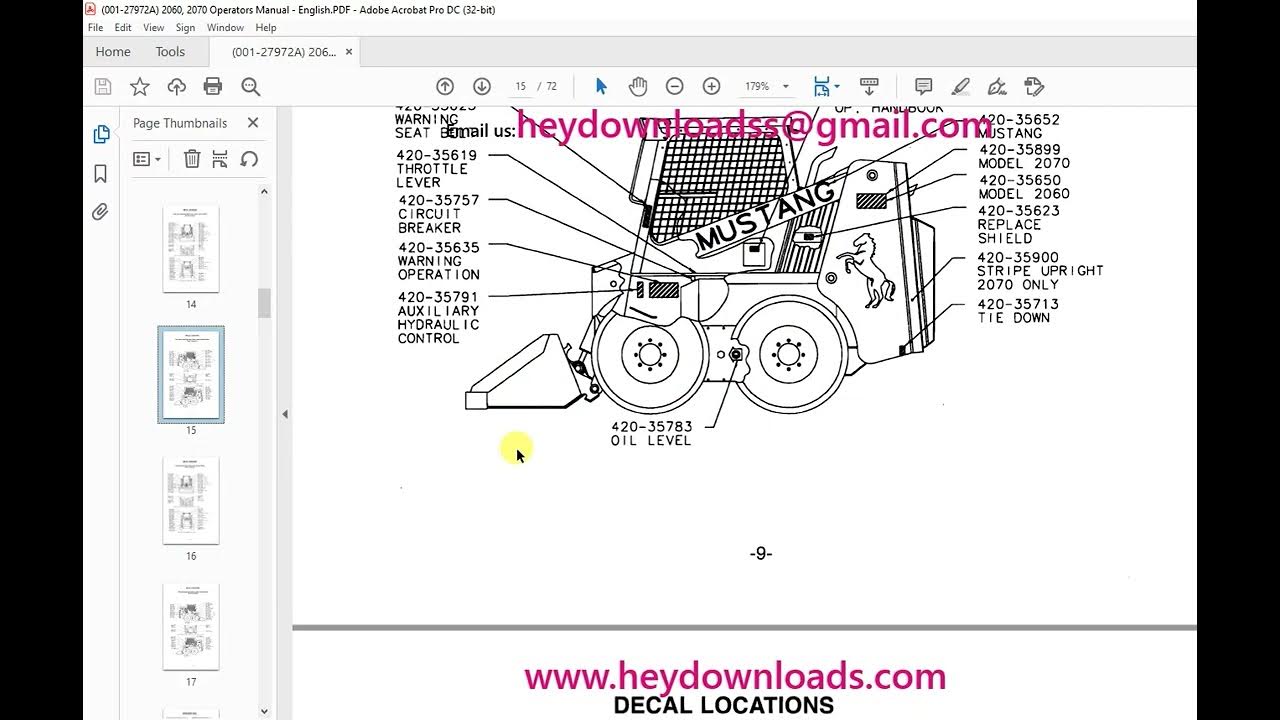Viewport: 1280px width, 720px height.
Task: Select page 14 thumbnail
Action: click(191, 249)
